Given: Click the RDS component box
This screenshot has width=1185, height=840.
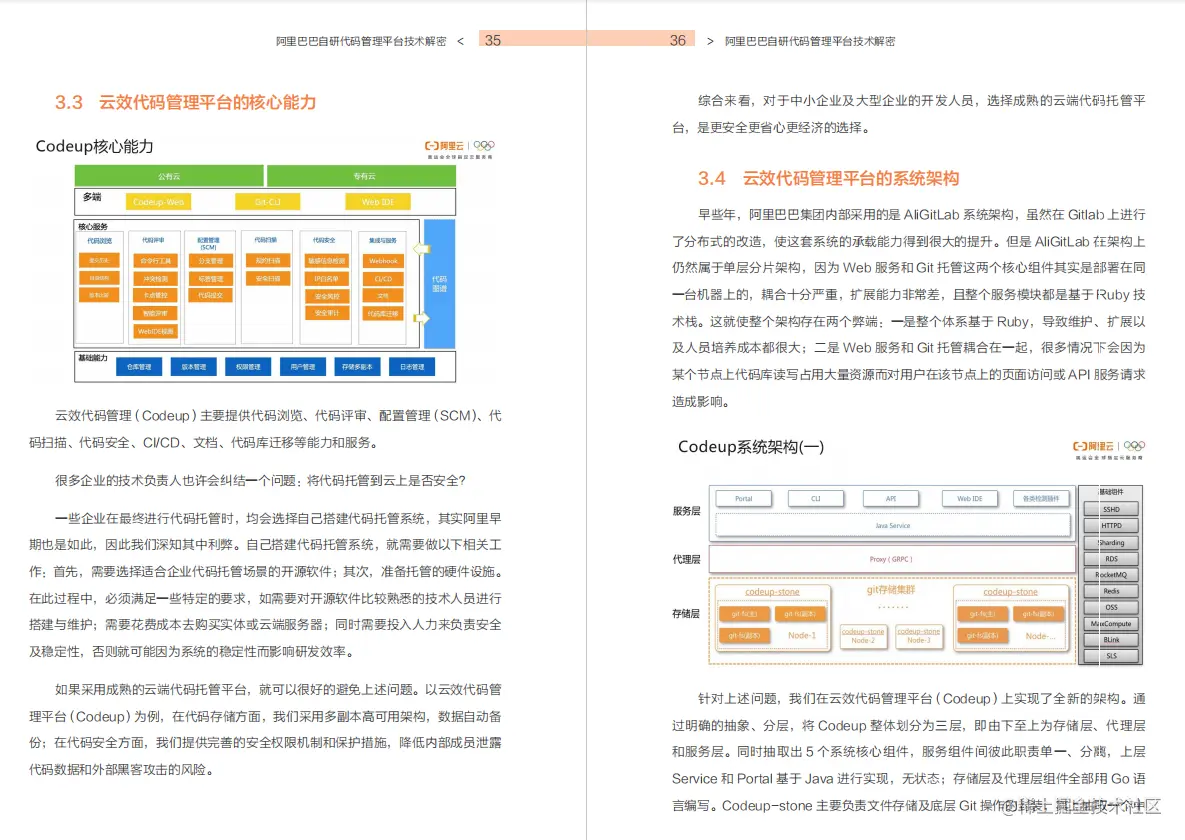Looking at the screenshot, I should point(1111,559).
